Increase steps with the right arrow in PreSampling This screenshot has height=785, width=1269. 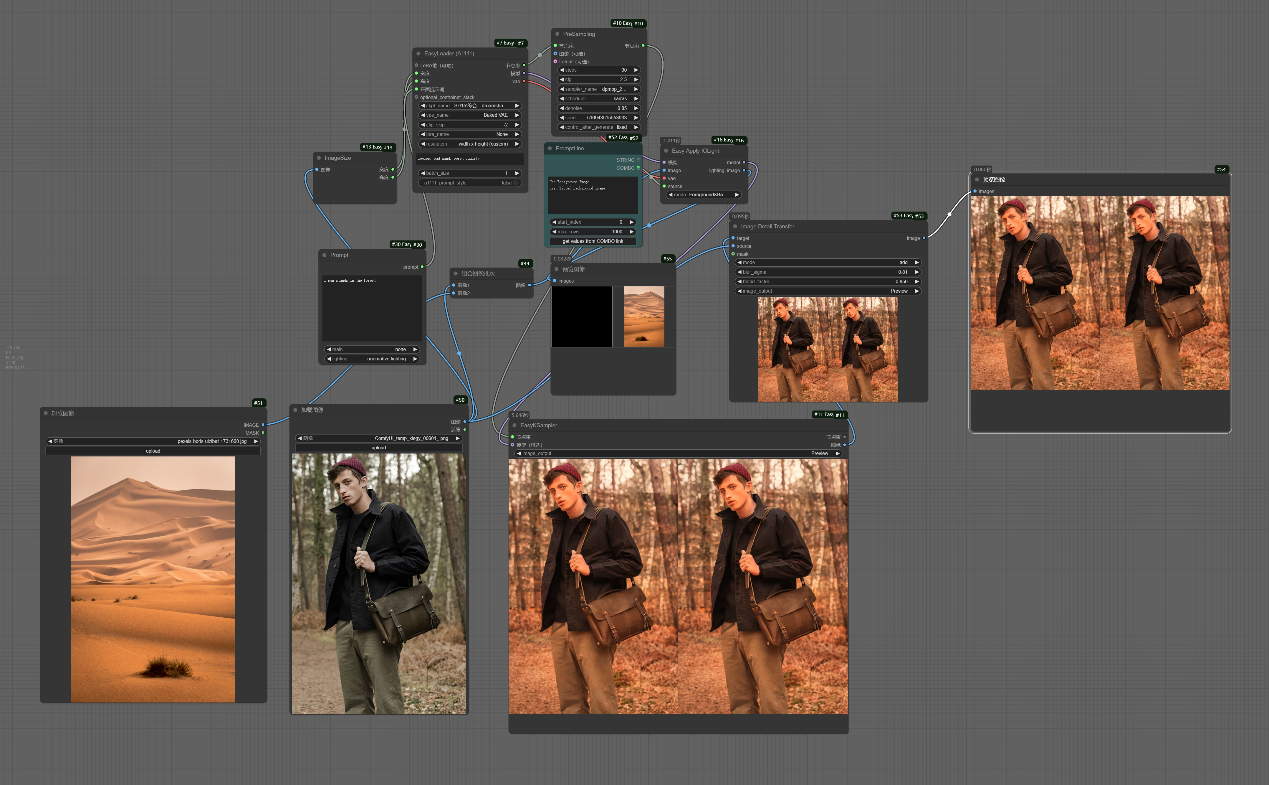pyautogui.click(x=637, y=70)
